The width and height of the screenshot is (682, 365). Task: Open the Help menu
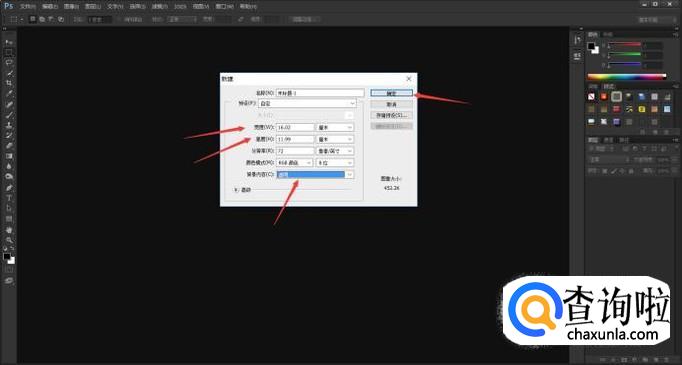[x=248, y=7]
